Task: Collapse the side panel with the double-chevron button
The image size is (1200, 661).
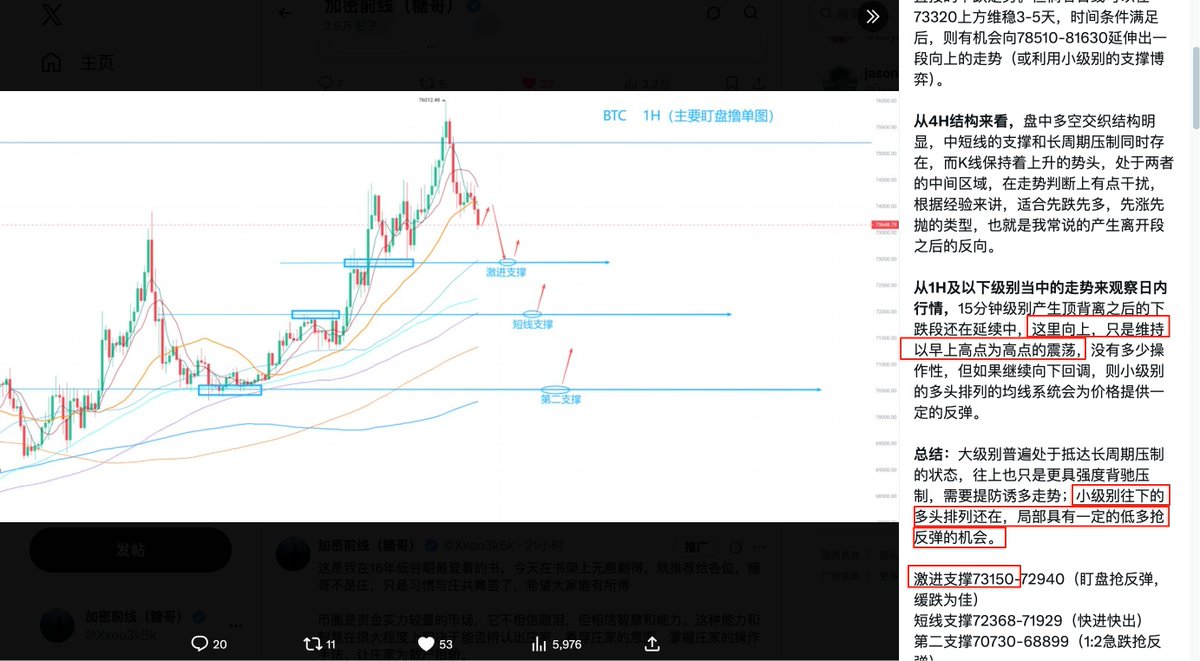Action: (x=872, y=17)
